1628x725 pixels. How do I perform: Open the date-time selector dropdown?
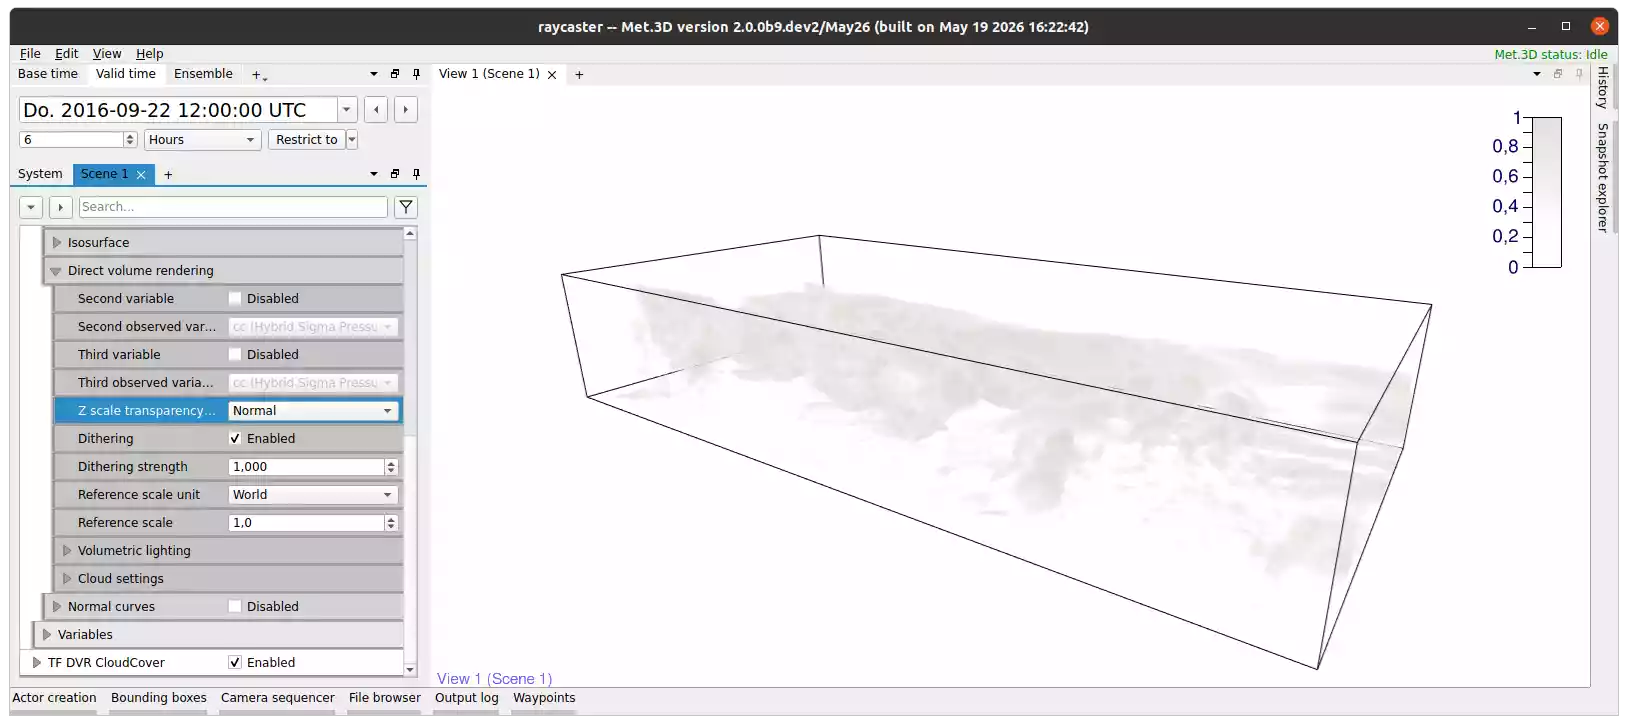click(346, 110)
